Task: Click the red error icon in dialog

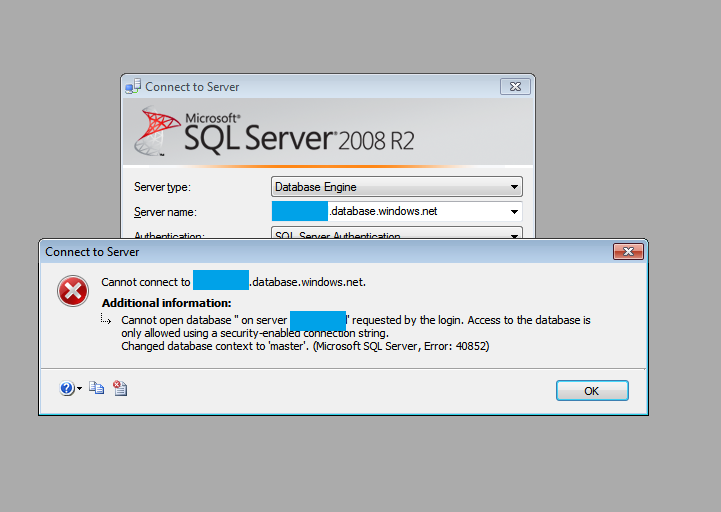Action: coord(73,291)
